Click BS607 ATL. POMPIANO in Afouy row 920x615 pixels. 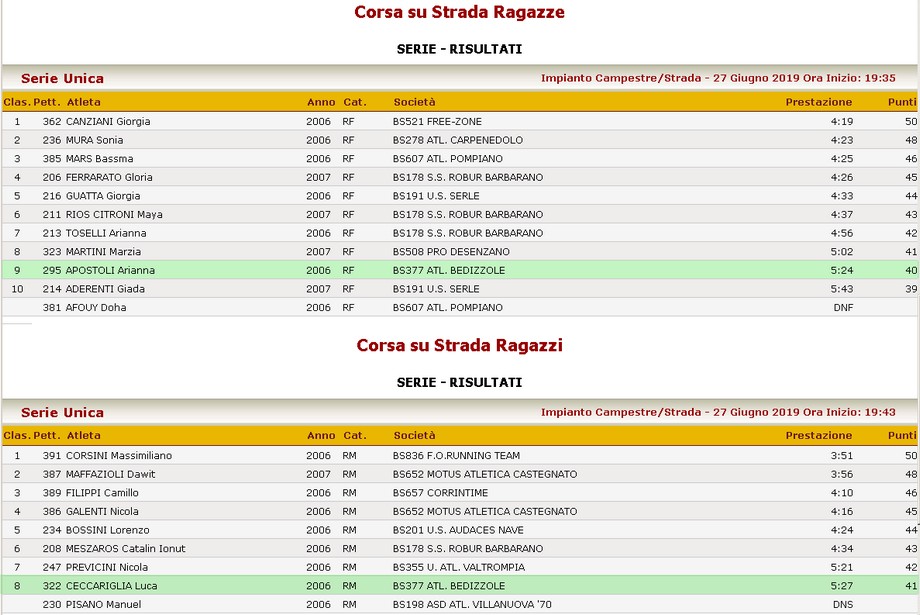click(448, 308)
